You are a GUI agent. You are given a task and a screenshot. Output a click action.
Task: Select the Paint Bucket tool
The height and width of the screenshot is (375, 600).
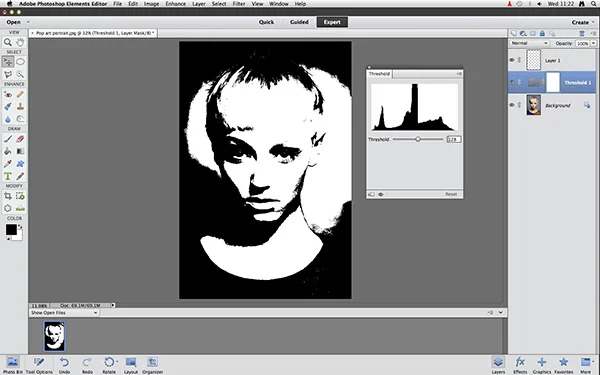tap(8, 151)
